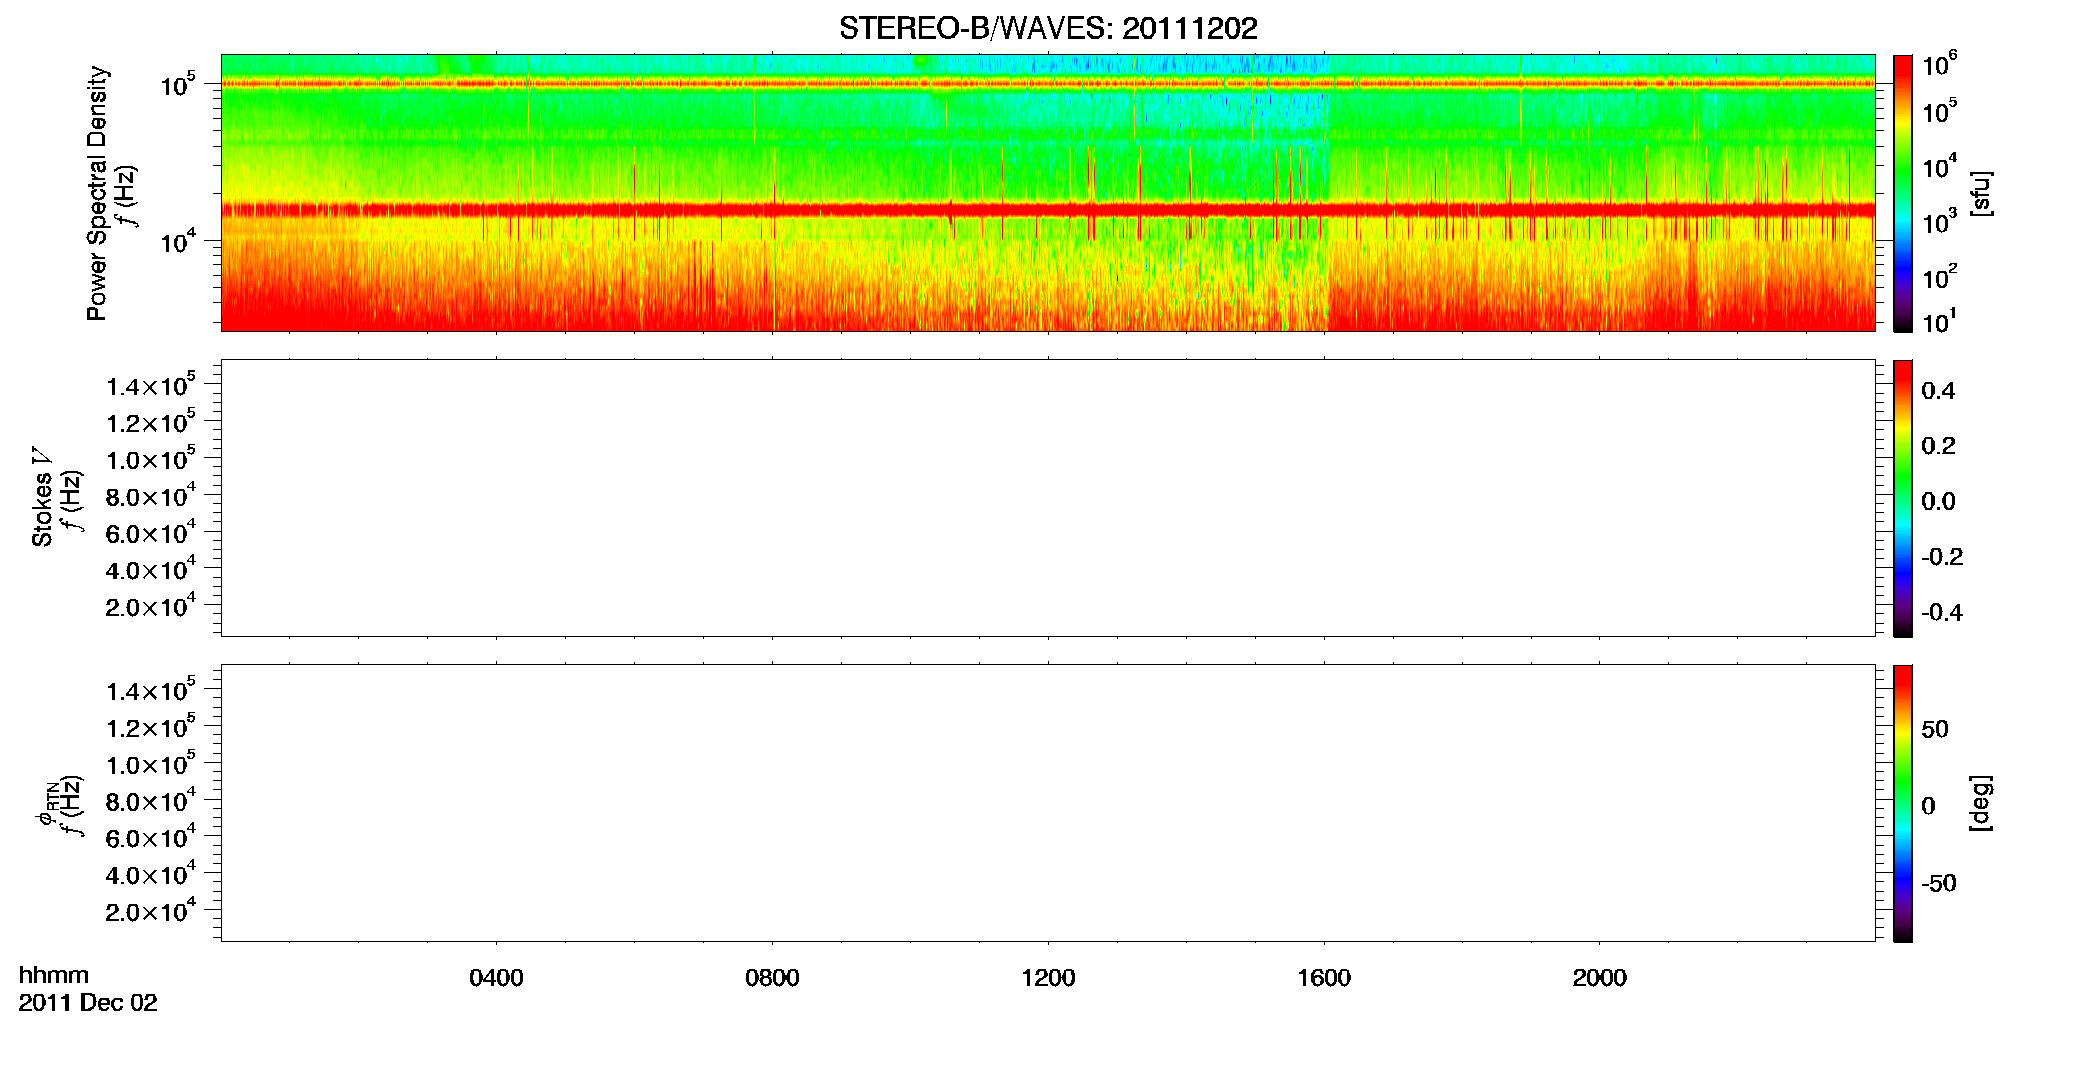Viewport: 2096px width, 1080px height.
Task: Click the power spectral density colorbar
Action: click(x=1902, y=193)
